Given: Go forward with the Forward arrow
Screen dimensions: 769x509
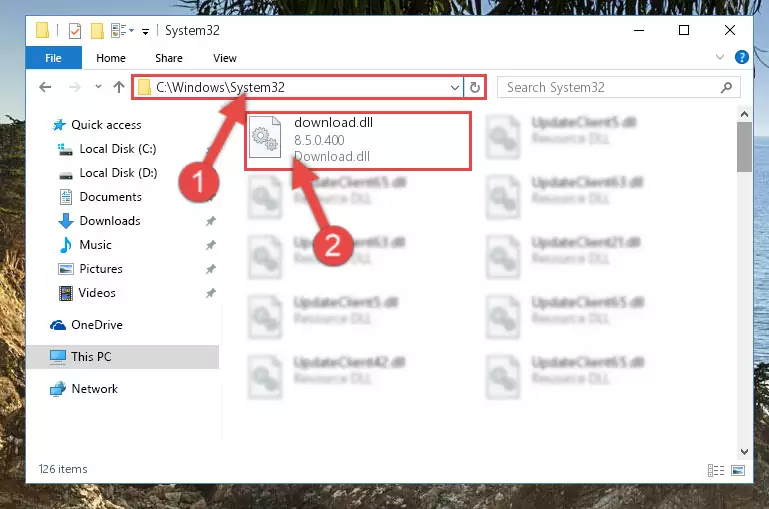Looking at the screenshot, I should 75,87.
